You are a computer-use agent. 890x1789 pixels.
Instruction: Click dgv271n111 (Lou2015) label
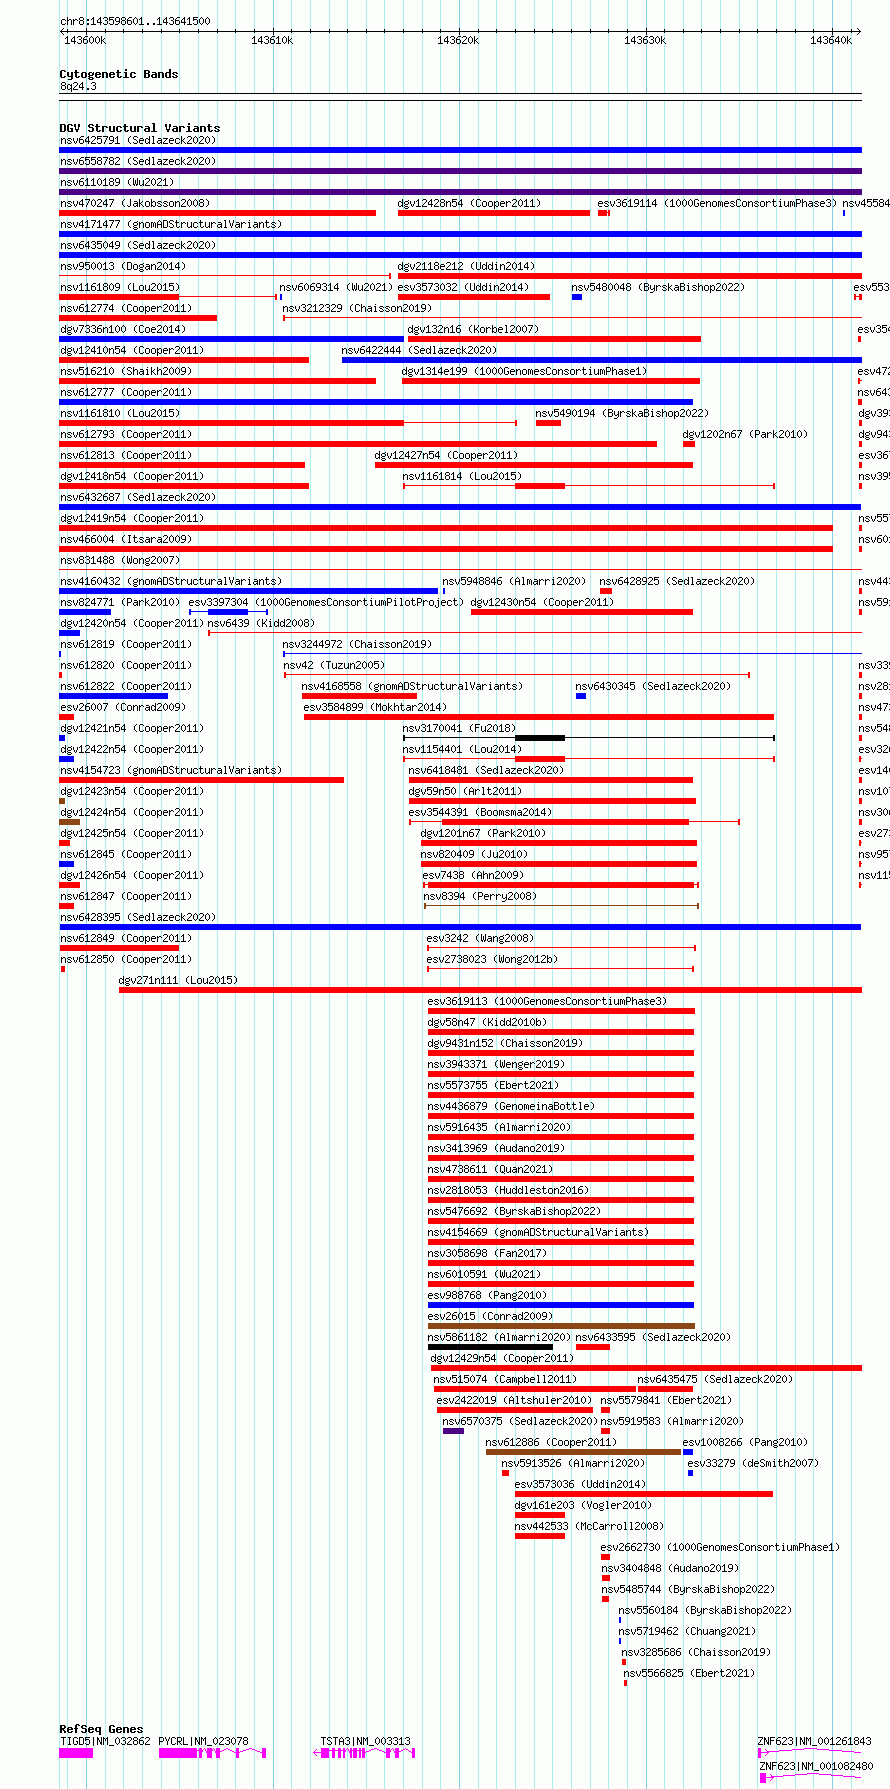pos(179,980)
